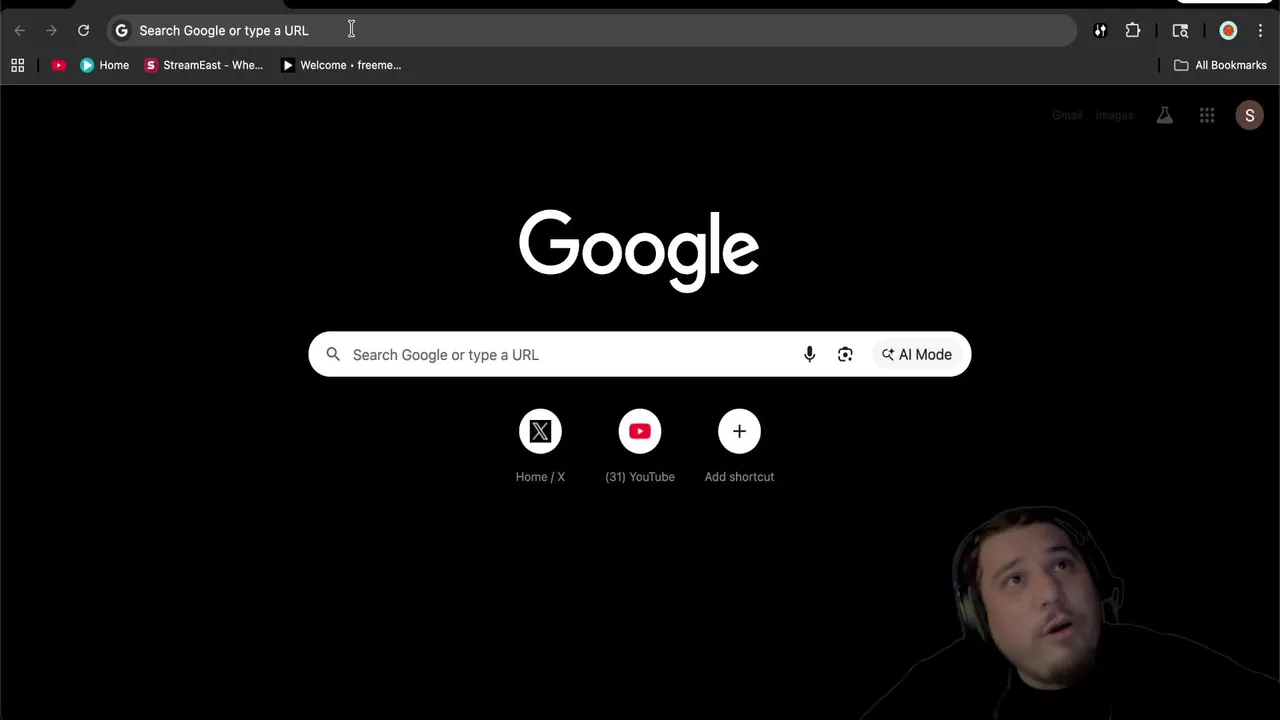Image resolution: width=1280 pixels, height=720 pixels.
Task: Open the Google account S avatar
Action: click(x=1249, y=115)
